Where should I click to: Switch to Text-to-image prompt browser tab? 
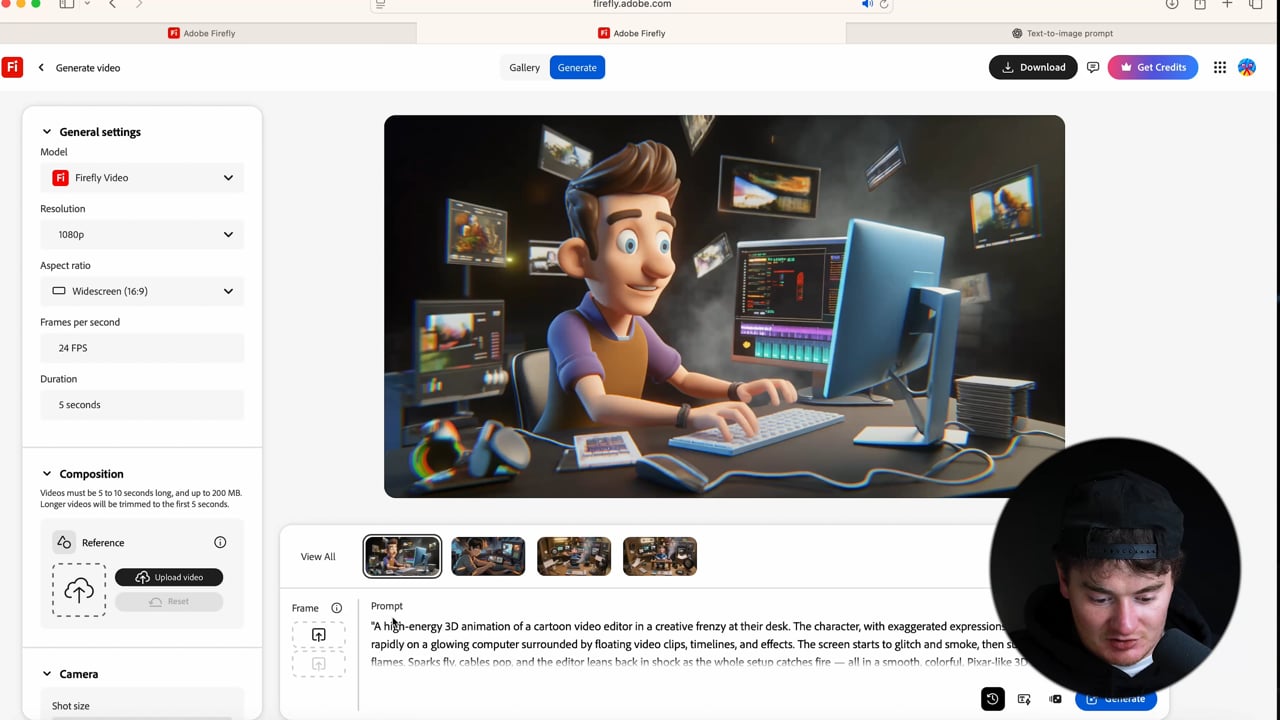click(1062, 33)
